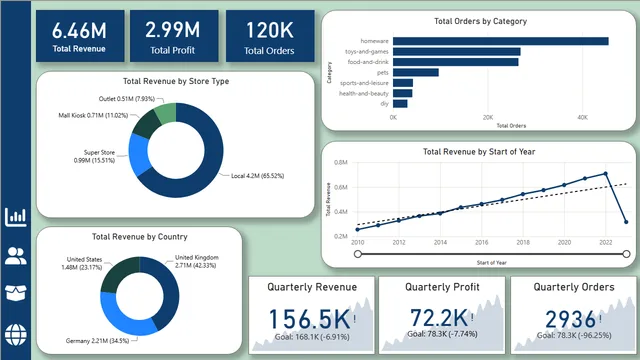640x360 pixels.
Task: Click the Total Revenue 6.46M card
Action: (80, 36)
